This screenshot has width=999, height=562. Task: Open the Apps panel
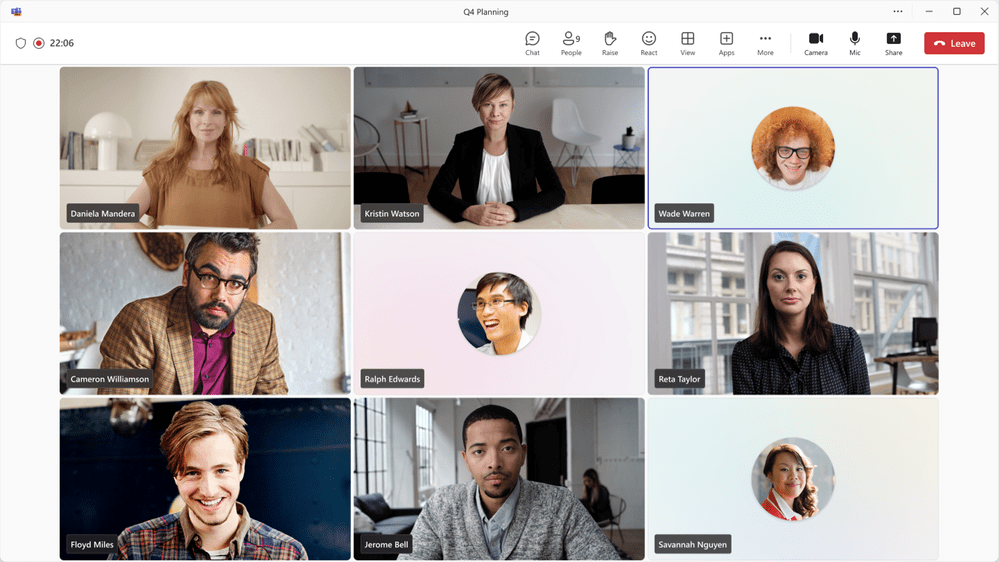tap(727, 43)
